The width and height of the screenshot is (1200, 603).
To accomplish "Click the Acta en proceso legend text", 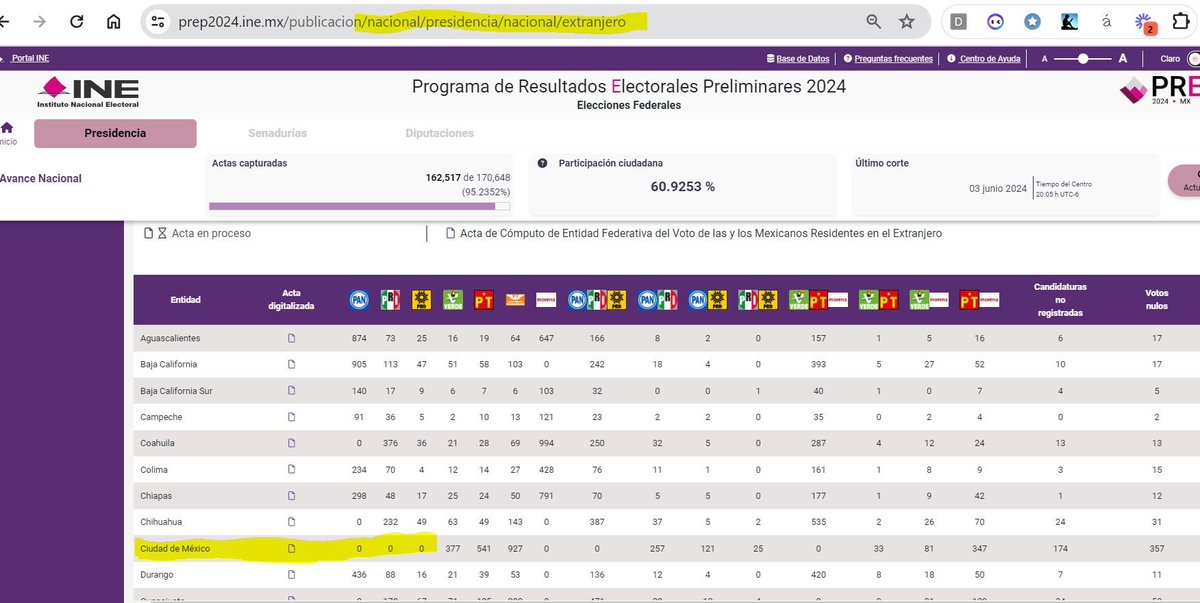I will point(211,233).
